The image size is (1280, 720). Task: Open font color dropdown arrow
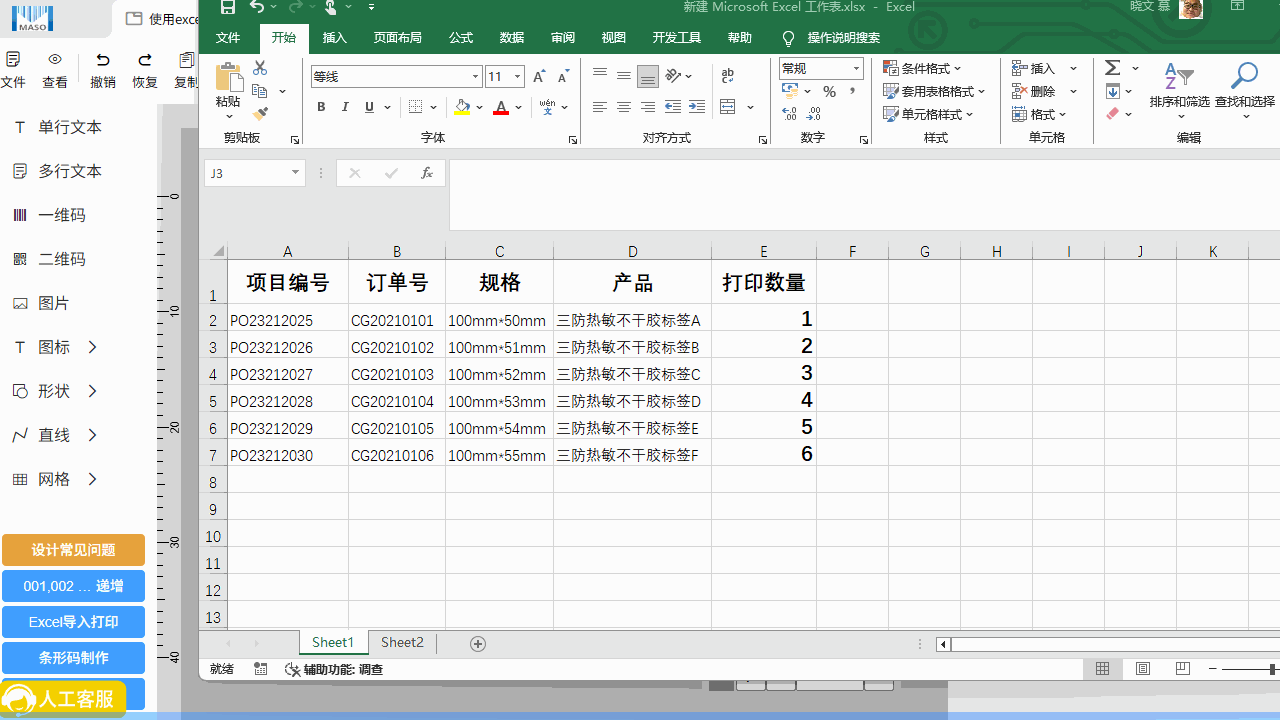519,107
